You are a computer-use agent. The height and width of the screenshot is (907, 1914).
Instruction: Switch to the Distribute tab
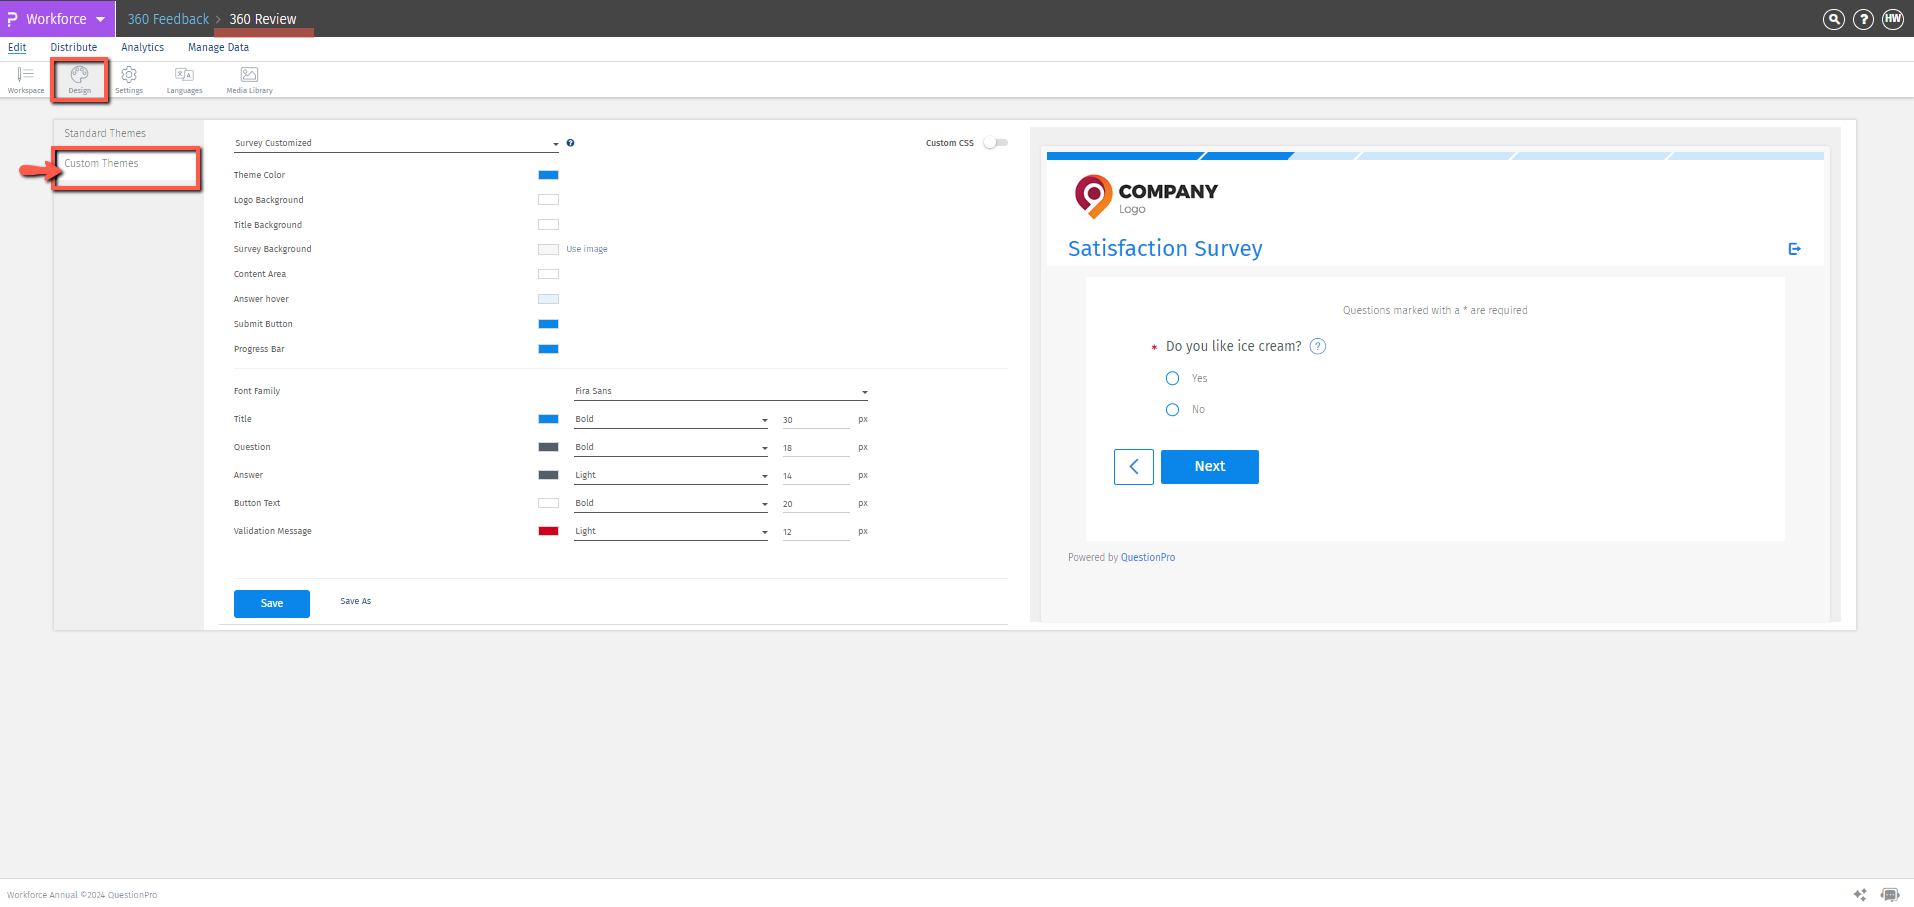[73, 47]
